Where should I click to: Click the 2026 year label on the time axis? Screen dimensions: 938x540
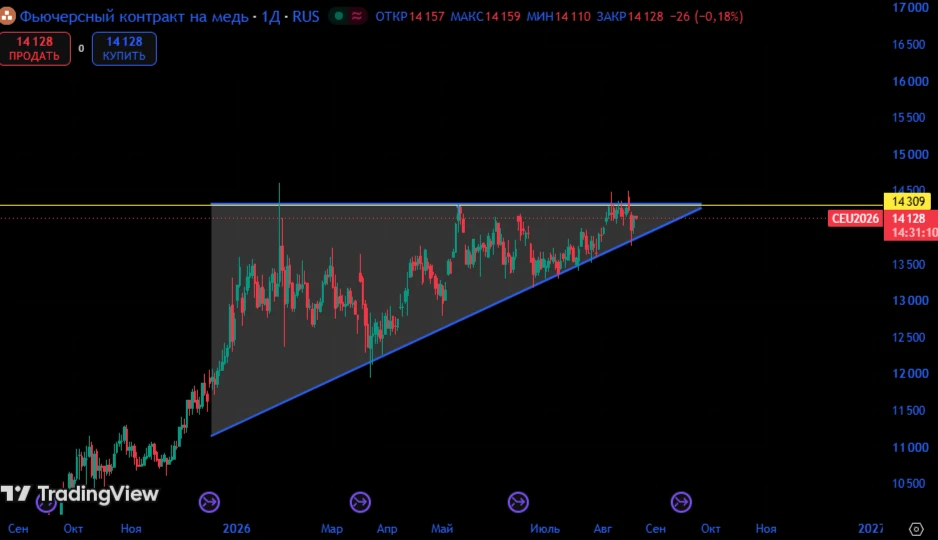(x=236, y=529)
